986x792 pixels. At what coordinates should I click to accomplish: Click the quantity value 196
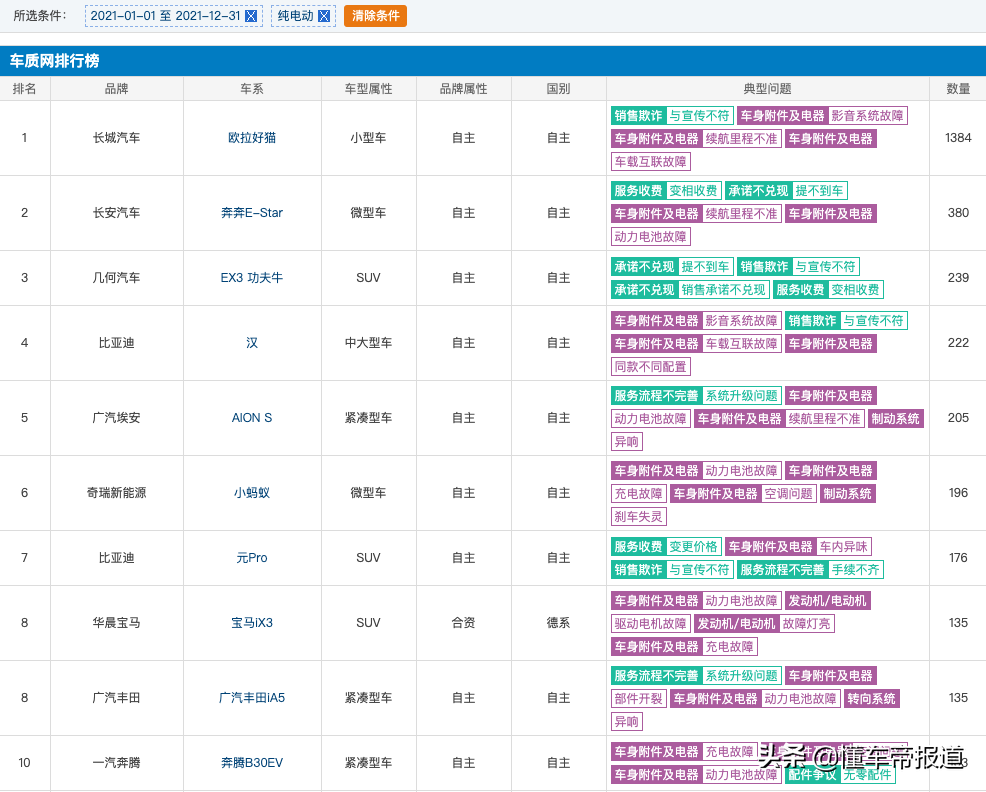[958, 493]
